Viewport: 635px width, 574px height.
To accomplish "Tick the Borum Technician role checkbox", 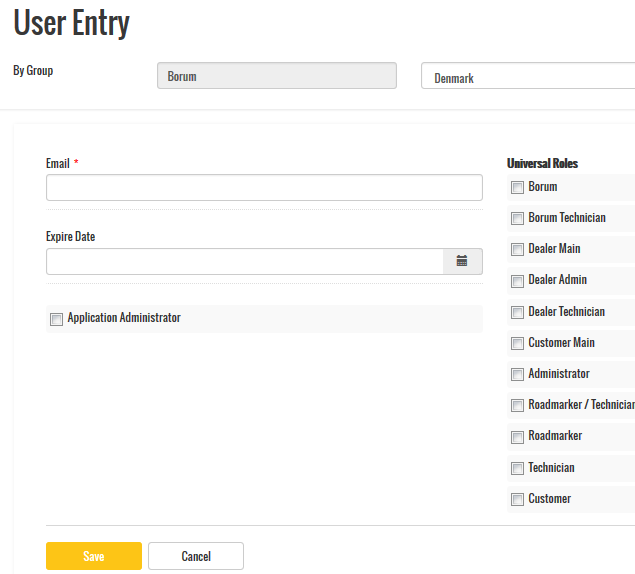I will pos(517,219).
